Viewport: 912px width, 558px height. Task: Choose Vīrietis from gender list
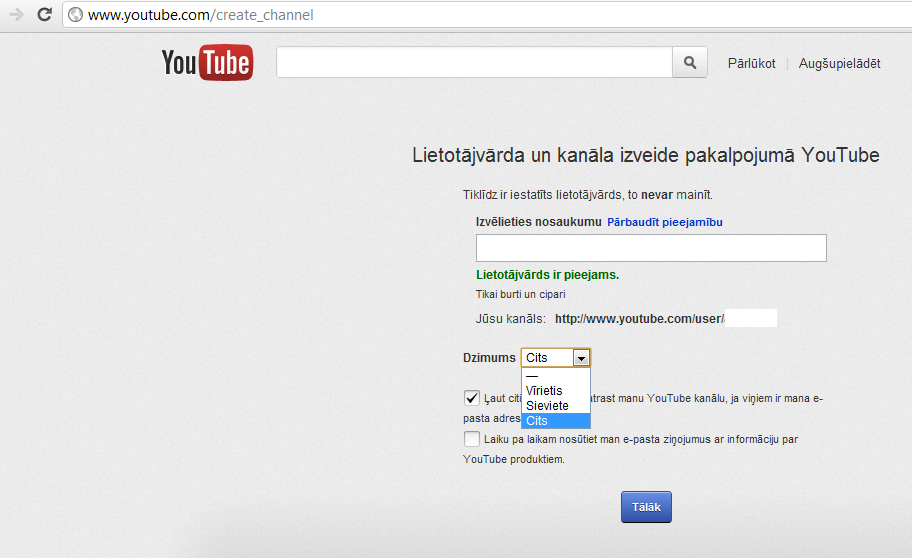pos(555,390)
